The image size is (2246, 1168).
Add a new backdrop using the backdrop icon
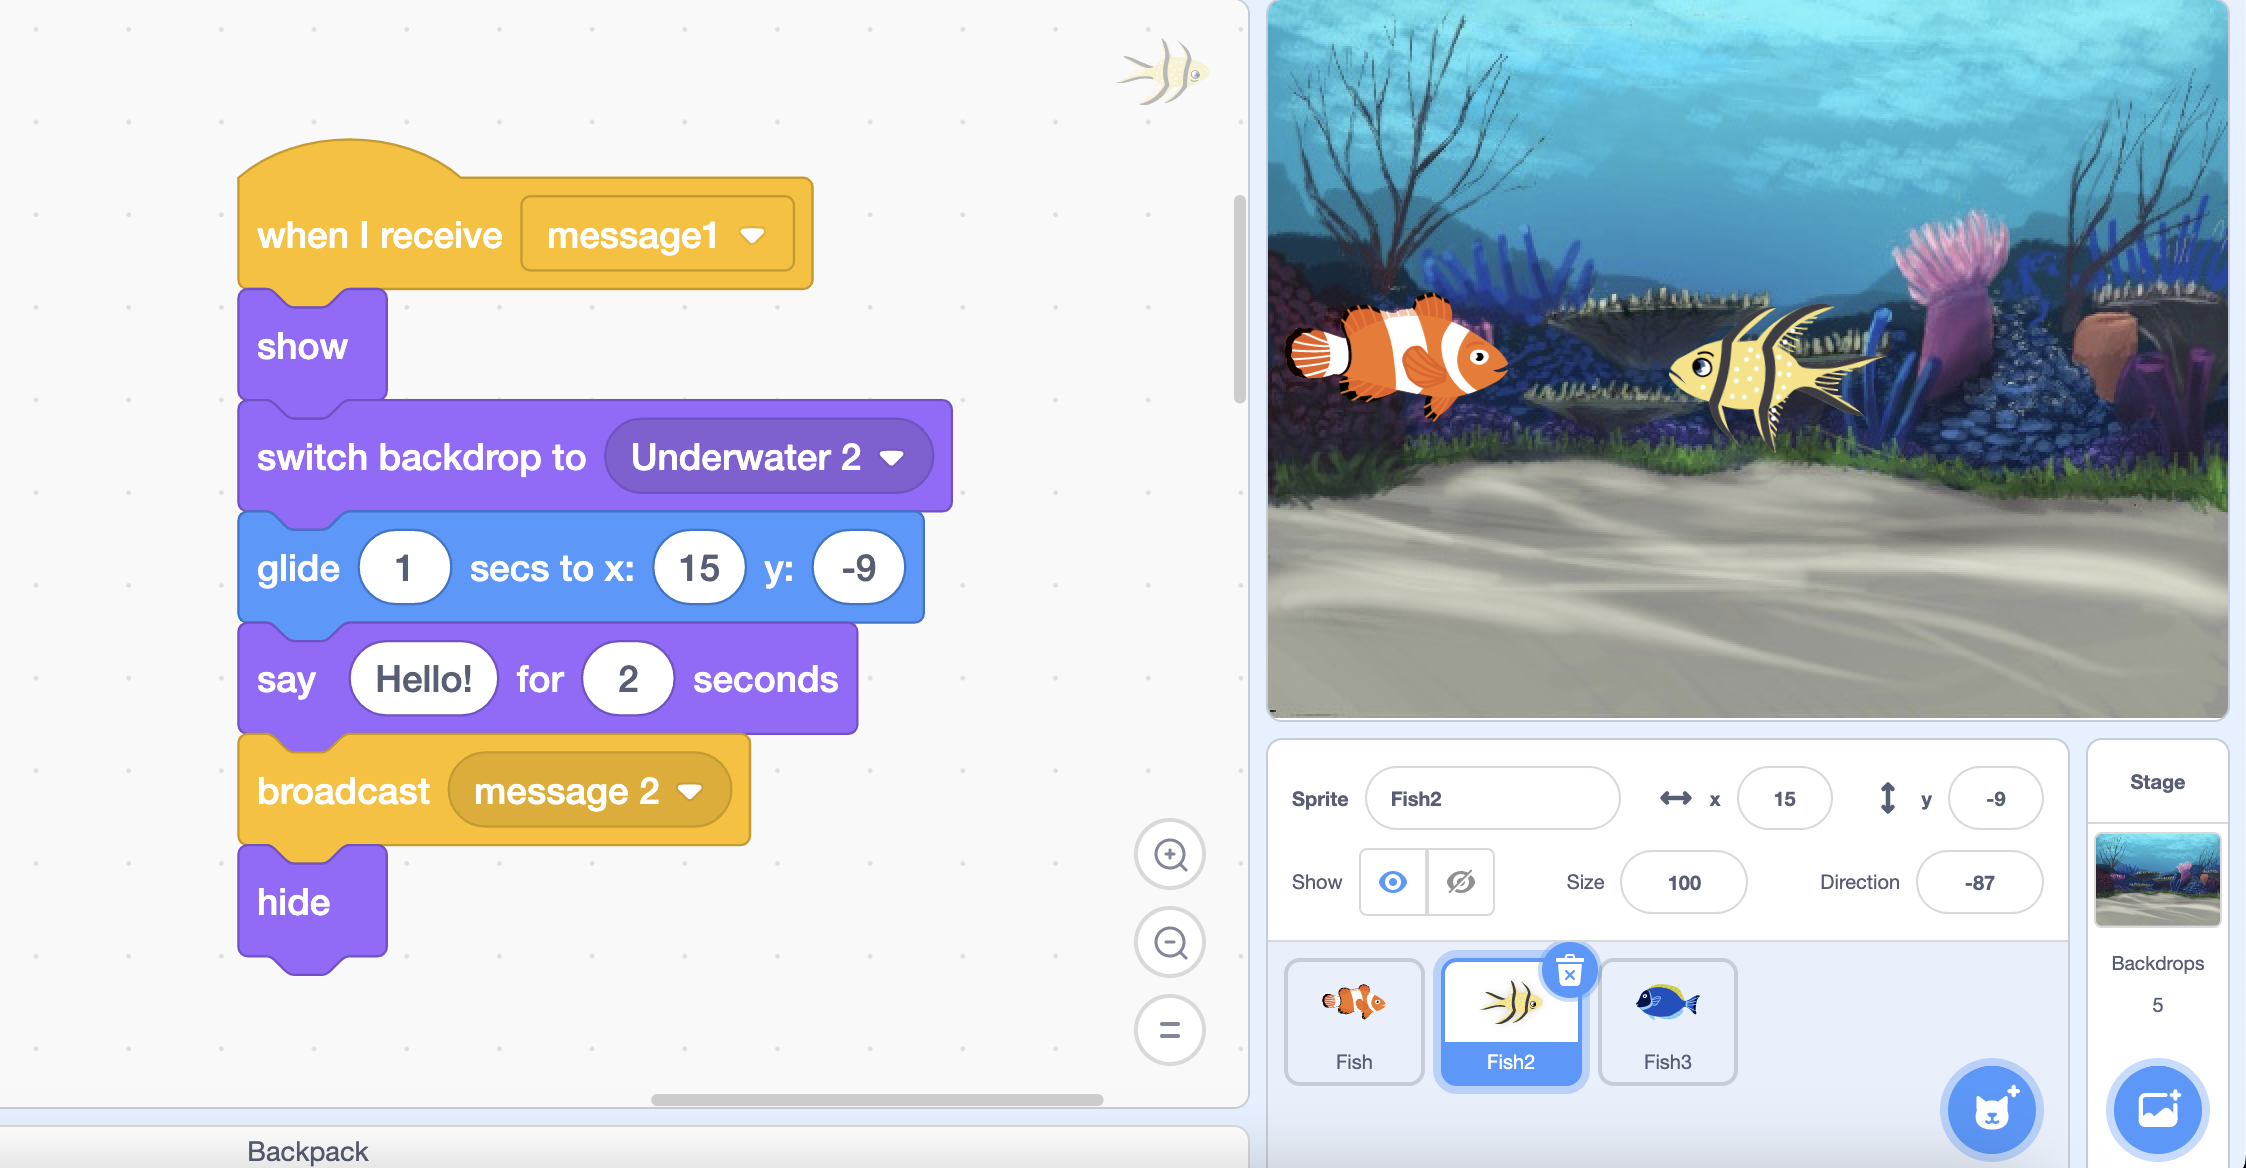tap(2157, 1110)
